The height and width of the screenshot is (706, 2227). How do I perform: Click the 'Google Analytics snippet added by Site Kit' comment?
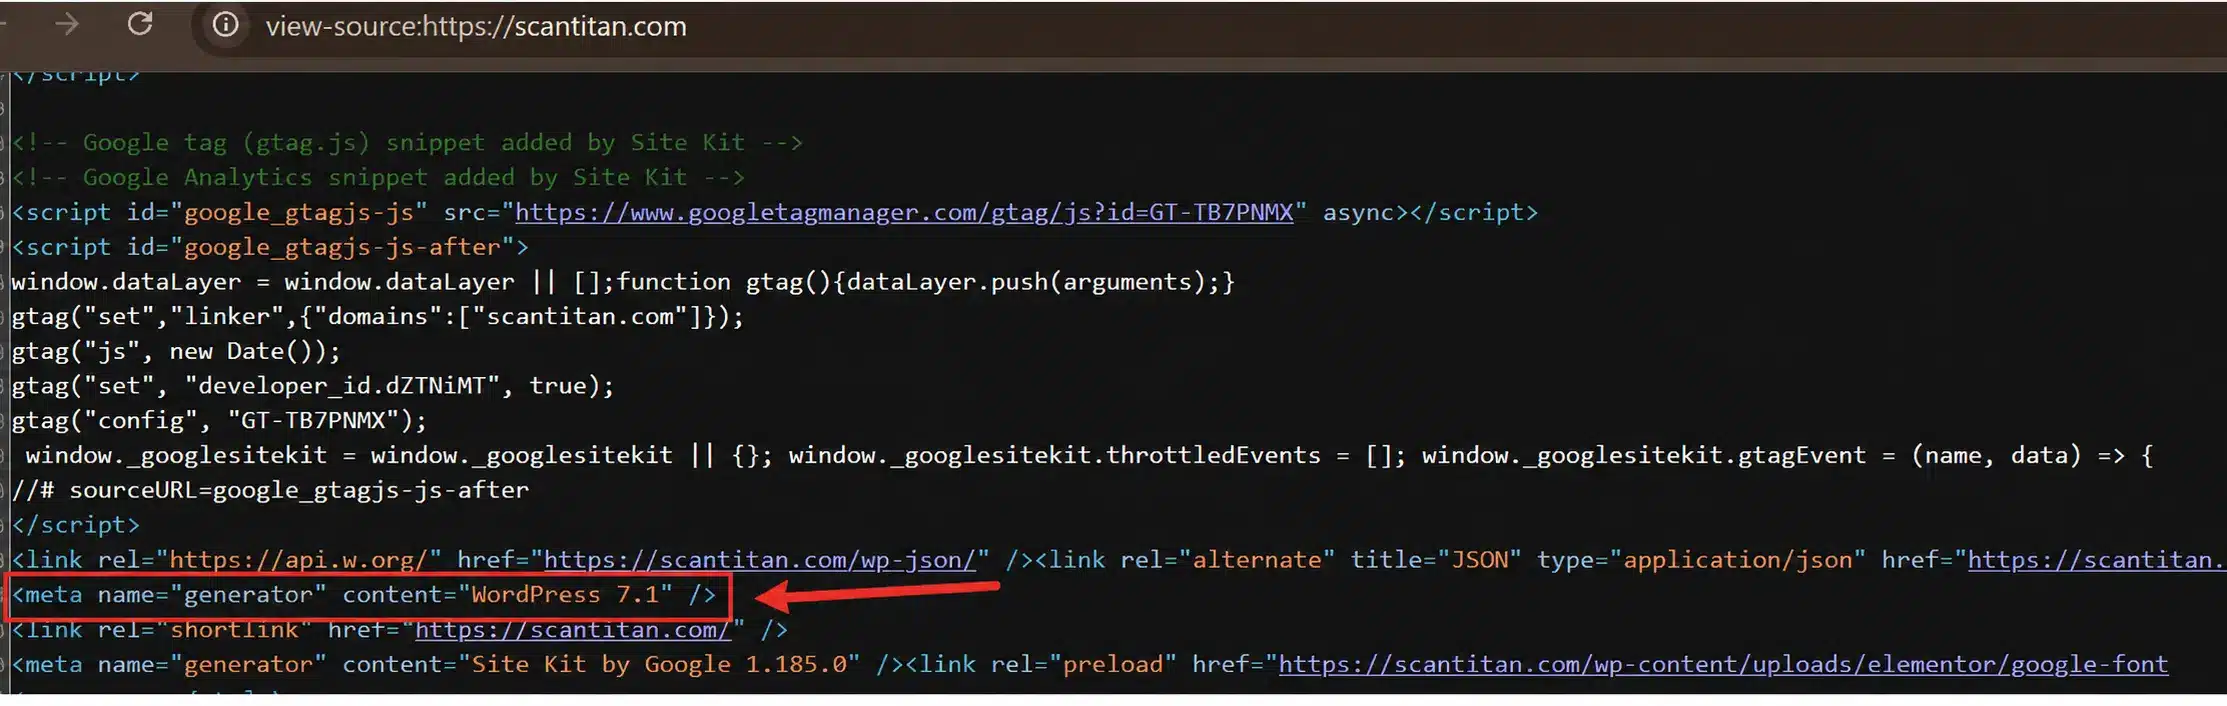378,177
